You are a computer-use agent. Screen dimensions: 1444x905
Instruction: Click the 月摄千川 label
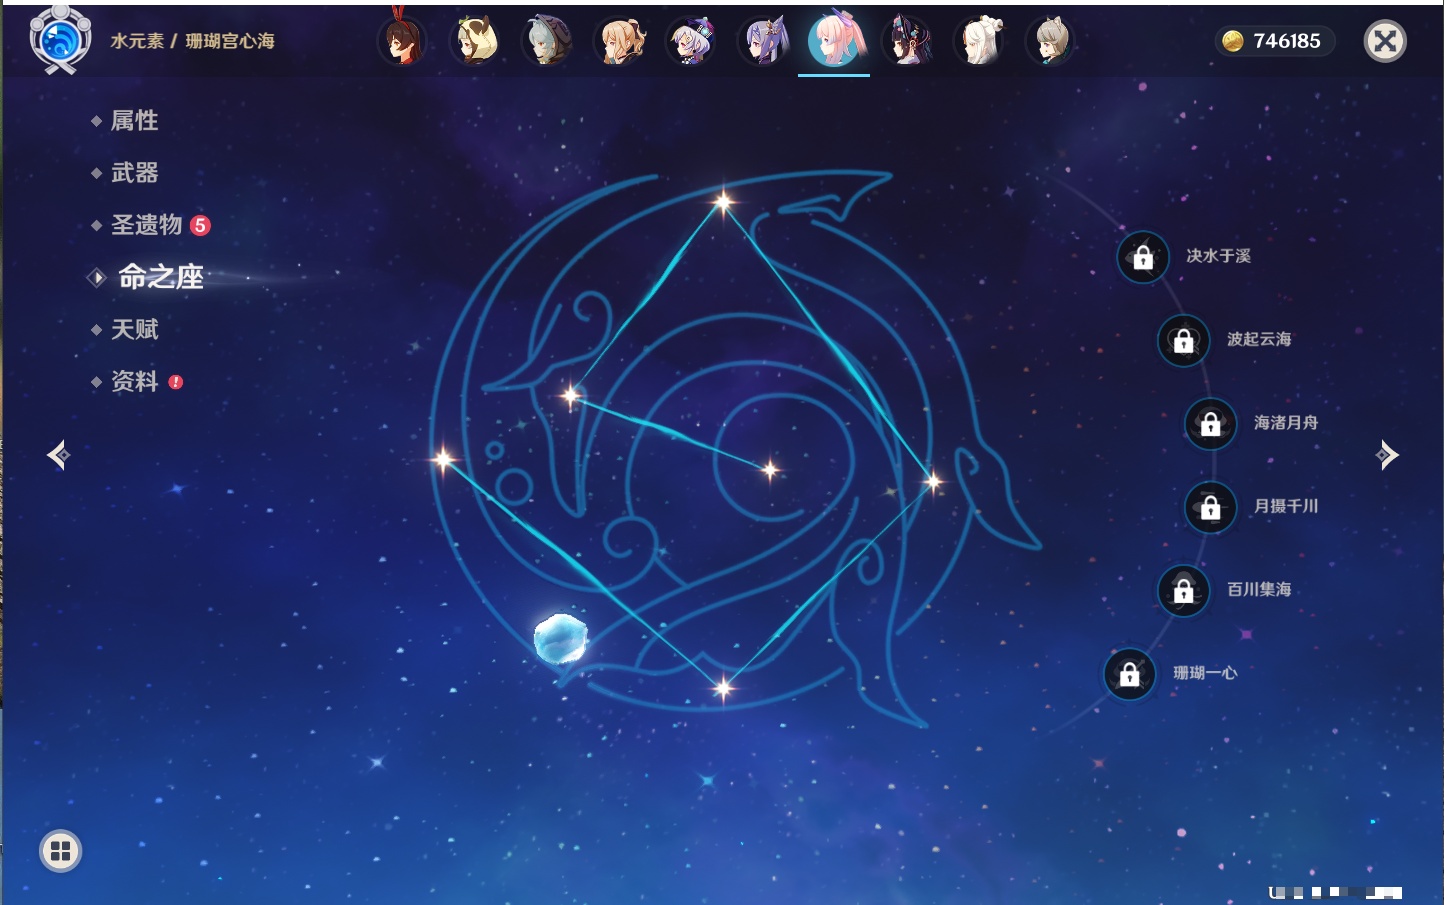(x=1286, y=506)
